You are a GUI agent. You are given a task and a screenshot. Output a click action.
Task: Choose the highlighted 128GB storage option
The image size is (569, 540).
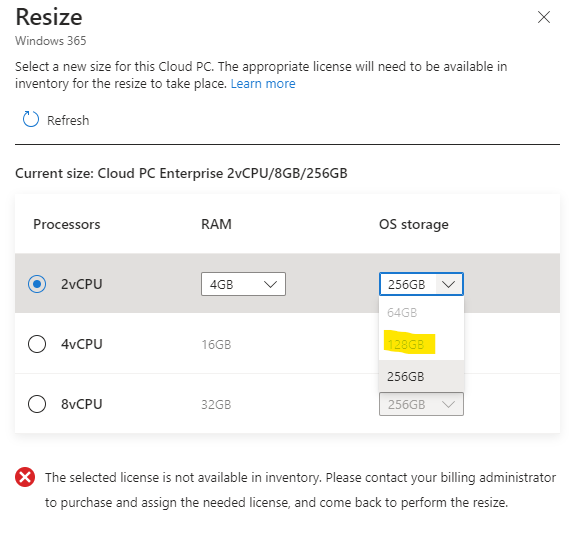pos(421,344)
